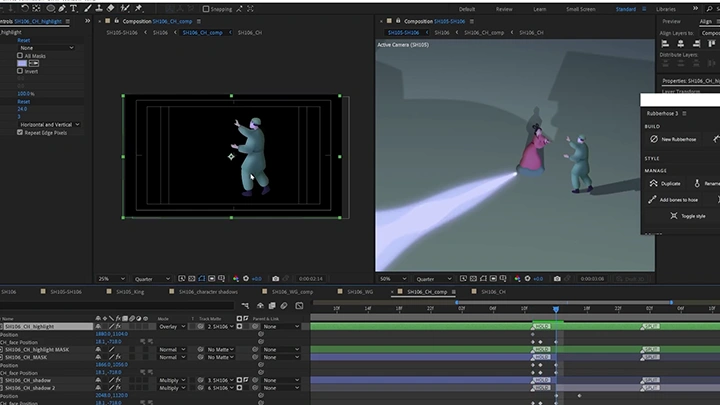Open the SH105_King timeline tab
This screenshot has height=405, width=720.
(x=130, y=292)
